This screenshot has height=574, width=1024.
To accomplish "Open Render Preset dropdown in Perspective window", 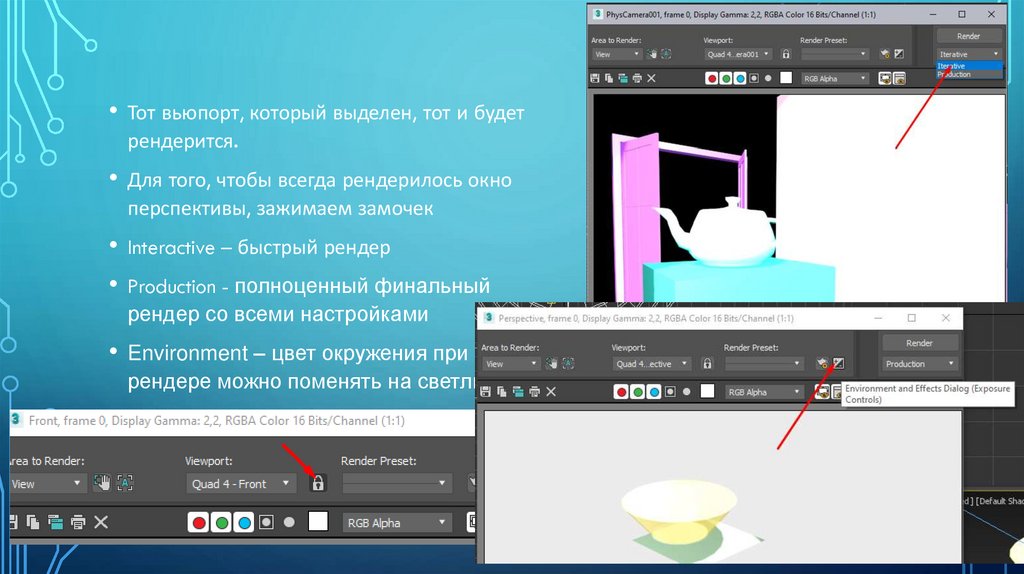I will pyautogui.click(x=765, y=364).
